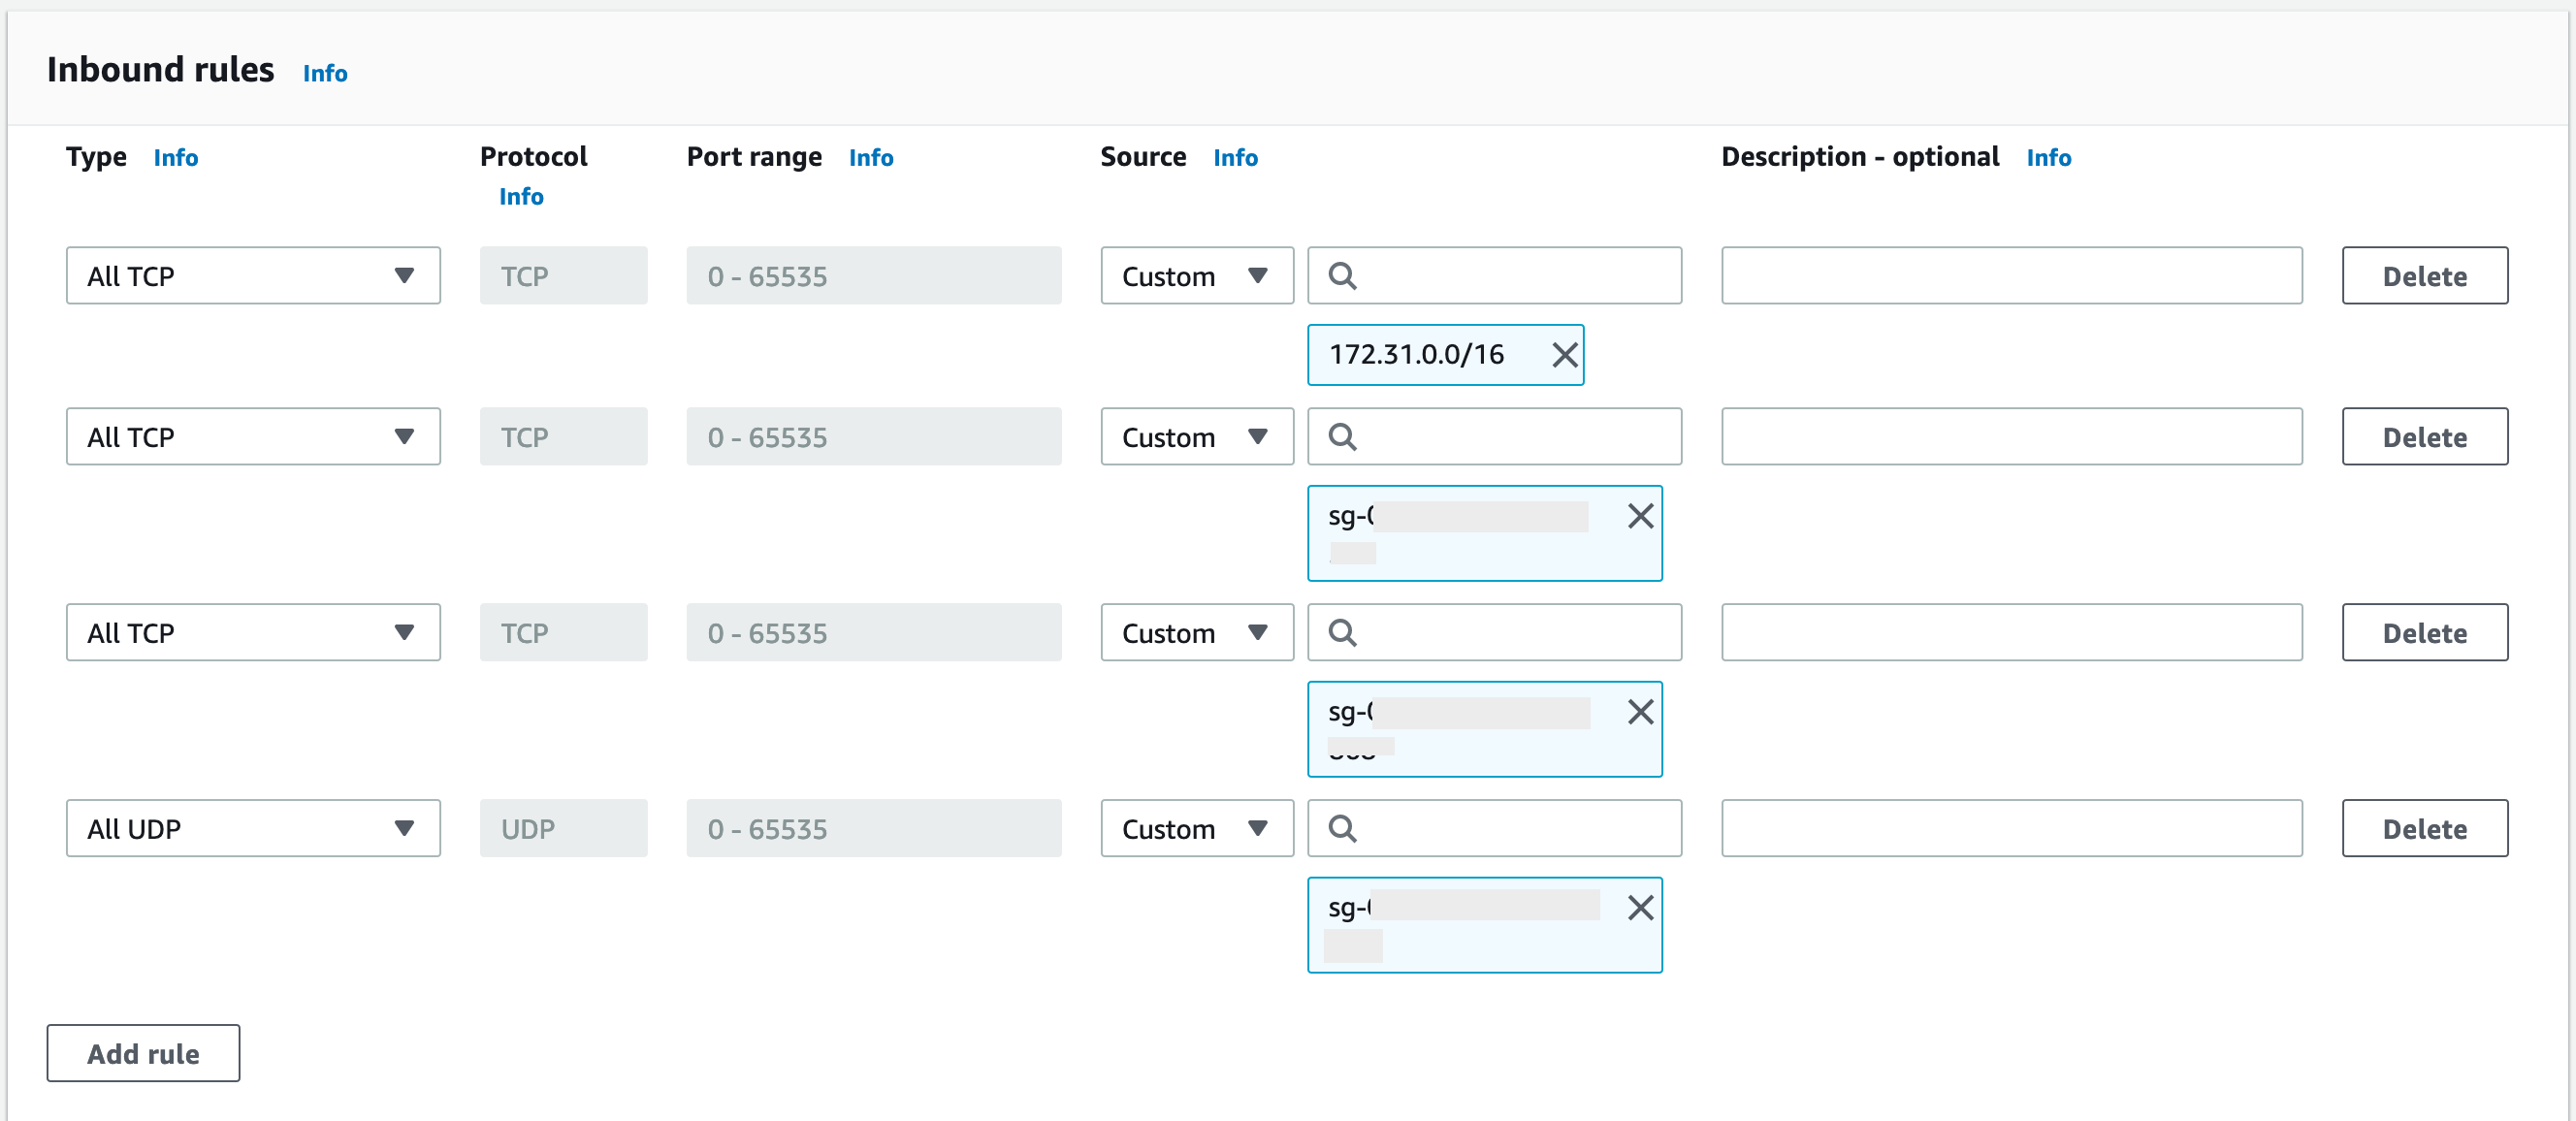Remove the security group chip in third rule
This screenshot has height=1121, width=2576.
1640,712
